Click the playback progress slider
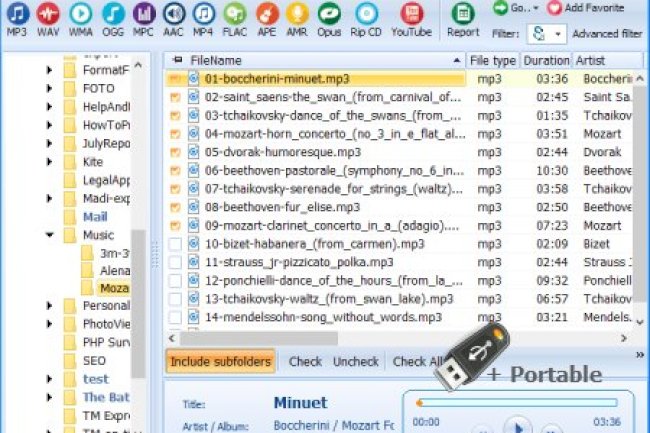Screen dimensions: 650x433 click(518, 402)
